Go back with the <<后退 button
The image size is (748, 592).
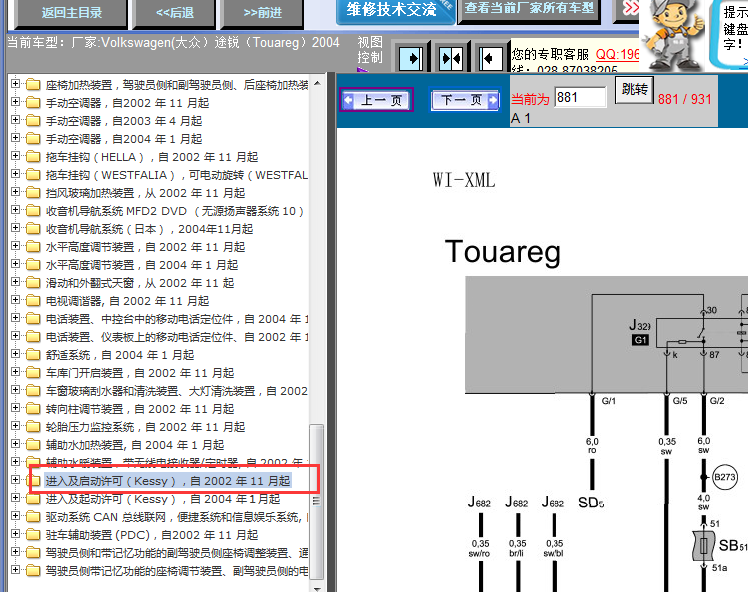pos(175,13)
